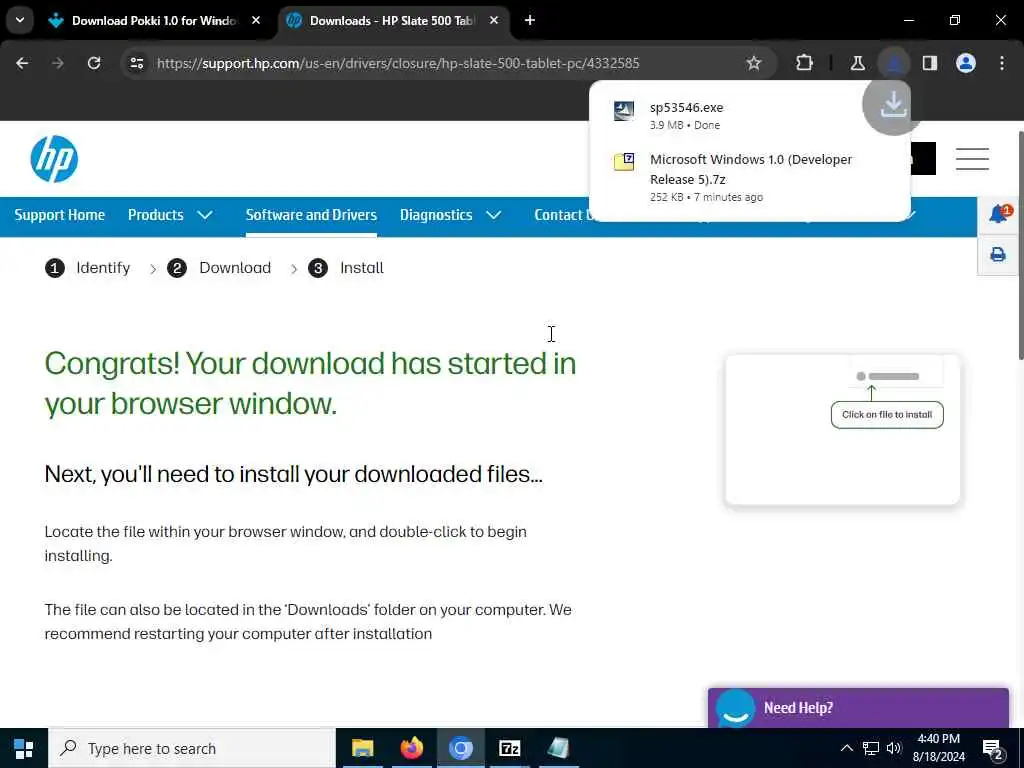Select Software and Drivers menu item
This screenshot has width=1024, height=768.
click(311, 215)
